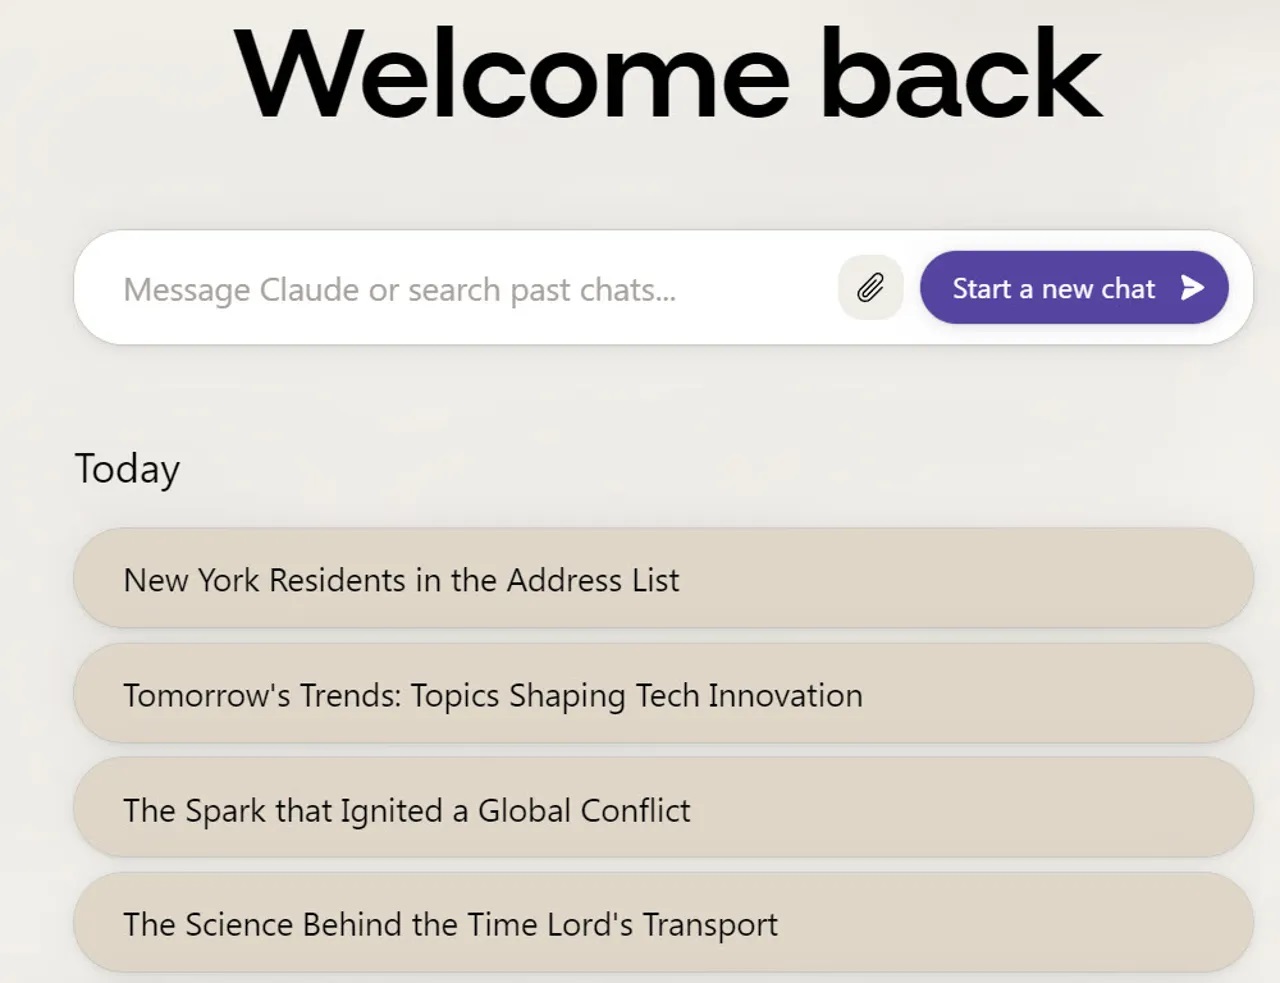1280x983 pixels.
Task: Start a new chat
Action: click(1074, 288)
